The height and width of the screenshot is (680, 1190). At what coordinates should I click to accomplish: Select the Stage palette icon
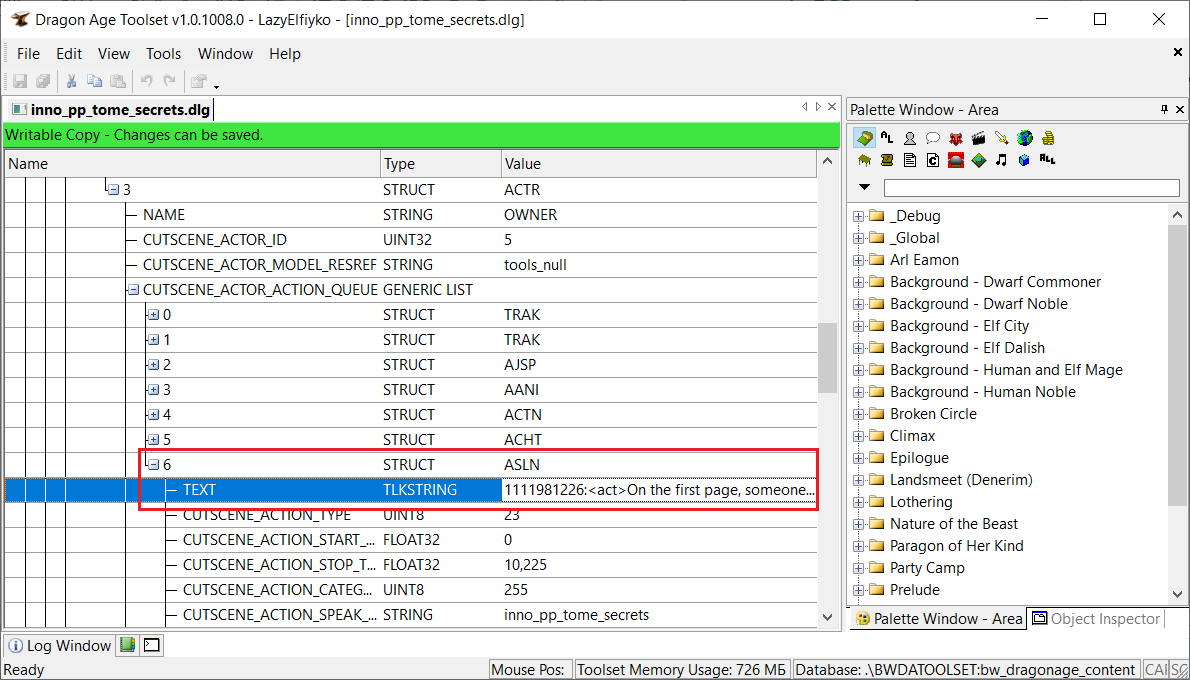[956, 160]
